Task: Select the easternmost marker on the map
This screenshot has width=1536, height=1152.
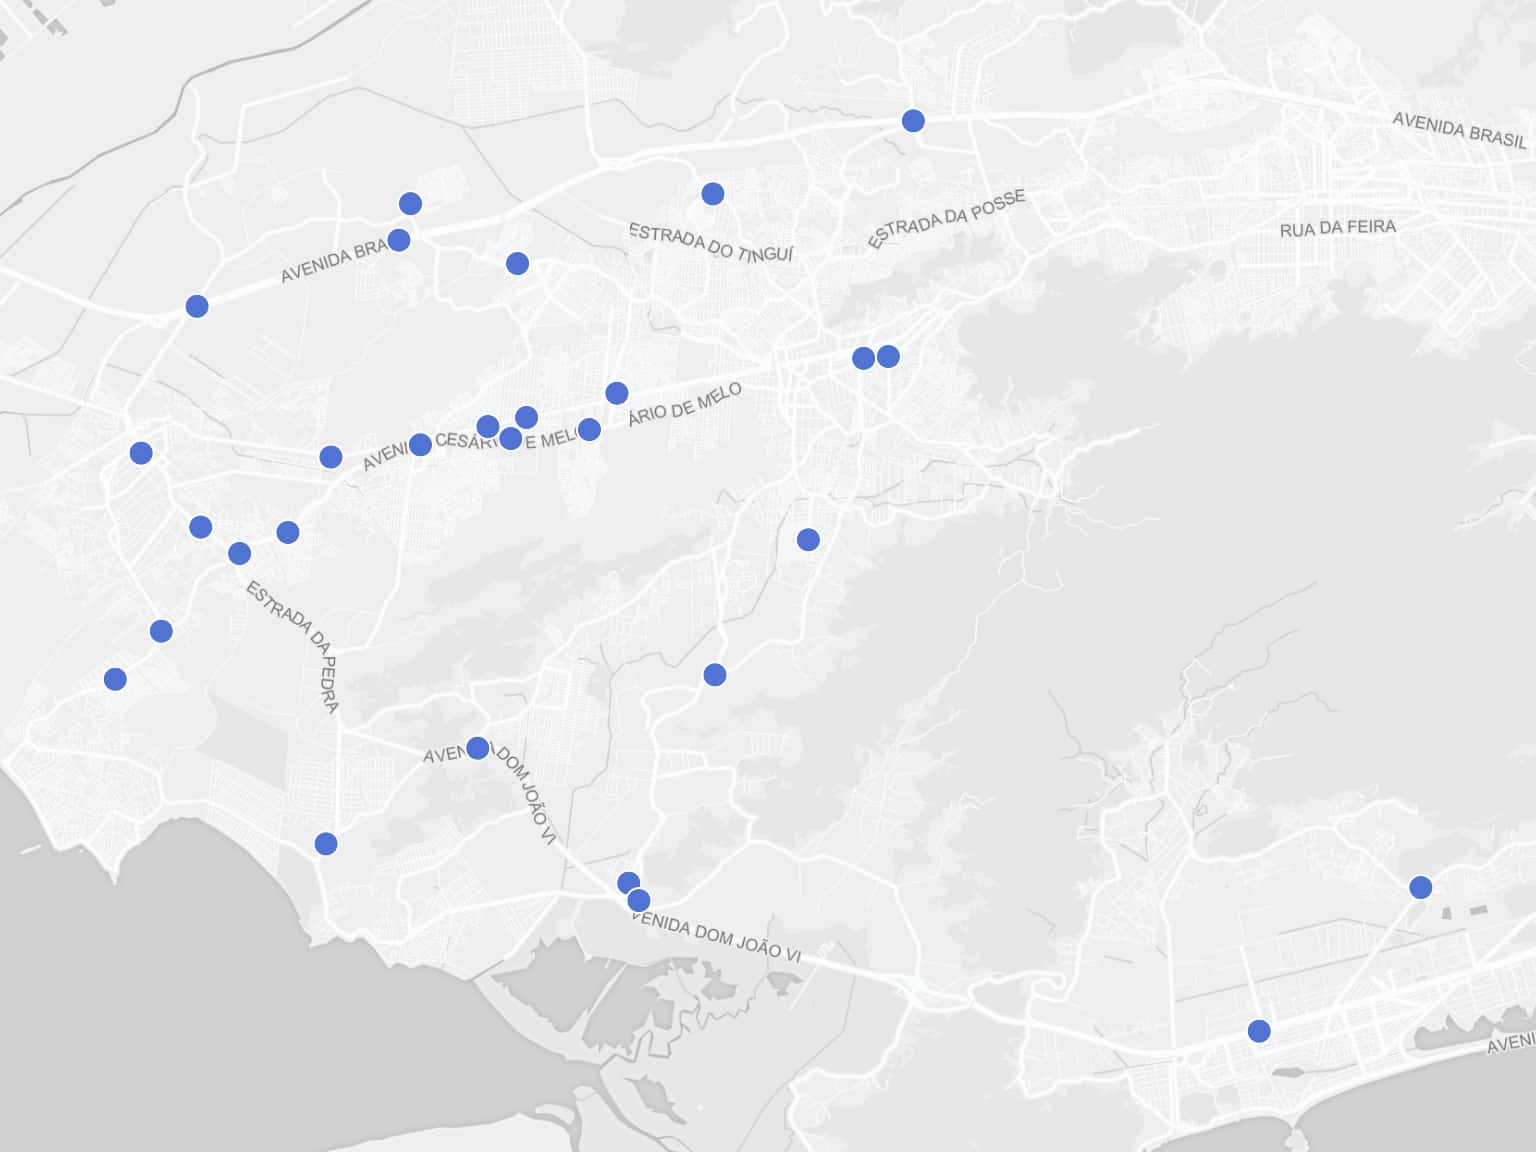Action: click(x=1421, y=888)
